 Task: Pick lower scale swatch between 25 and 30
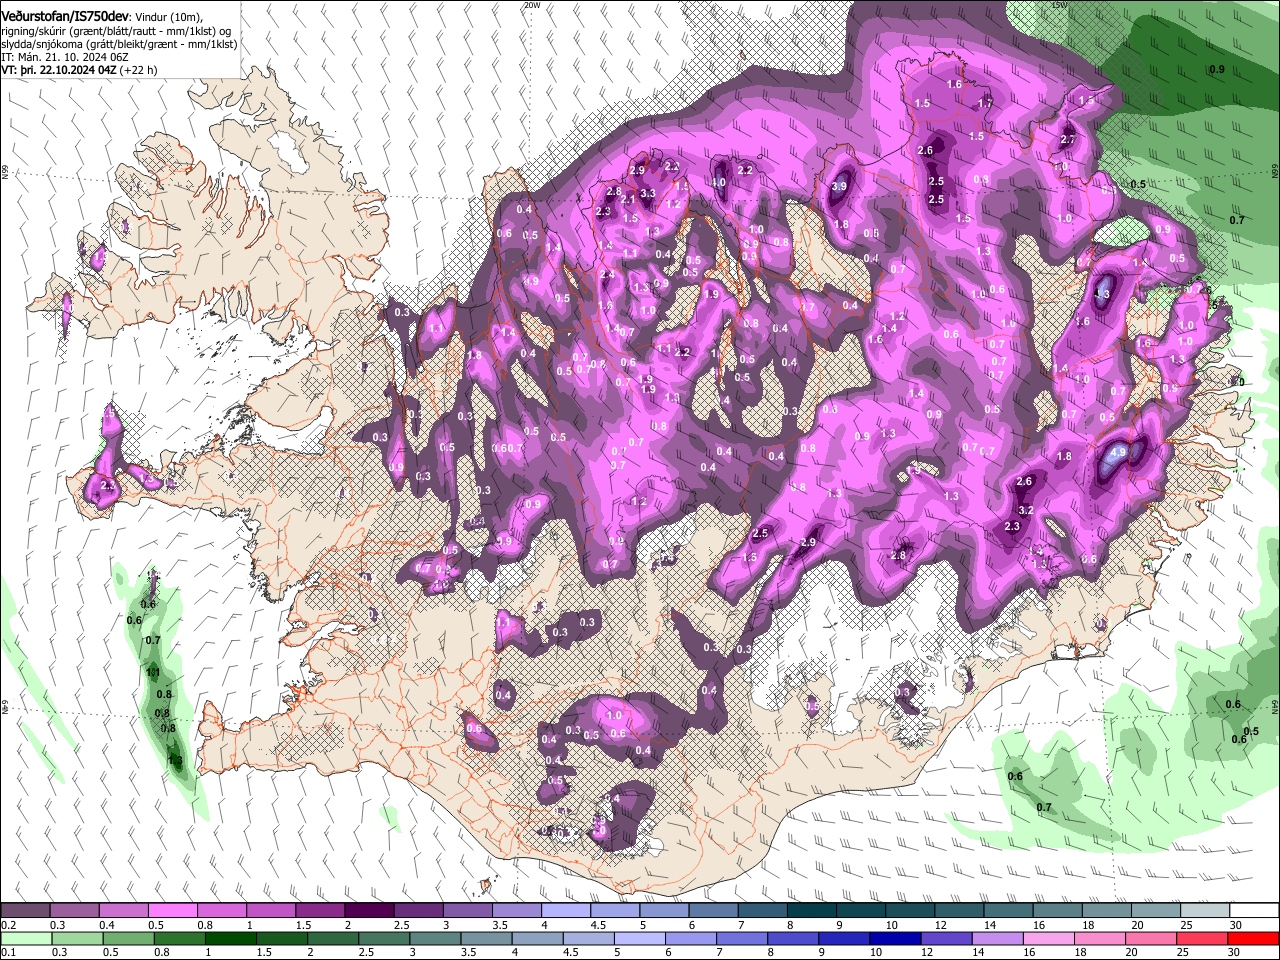(x=1203, y=939)
